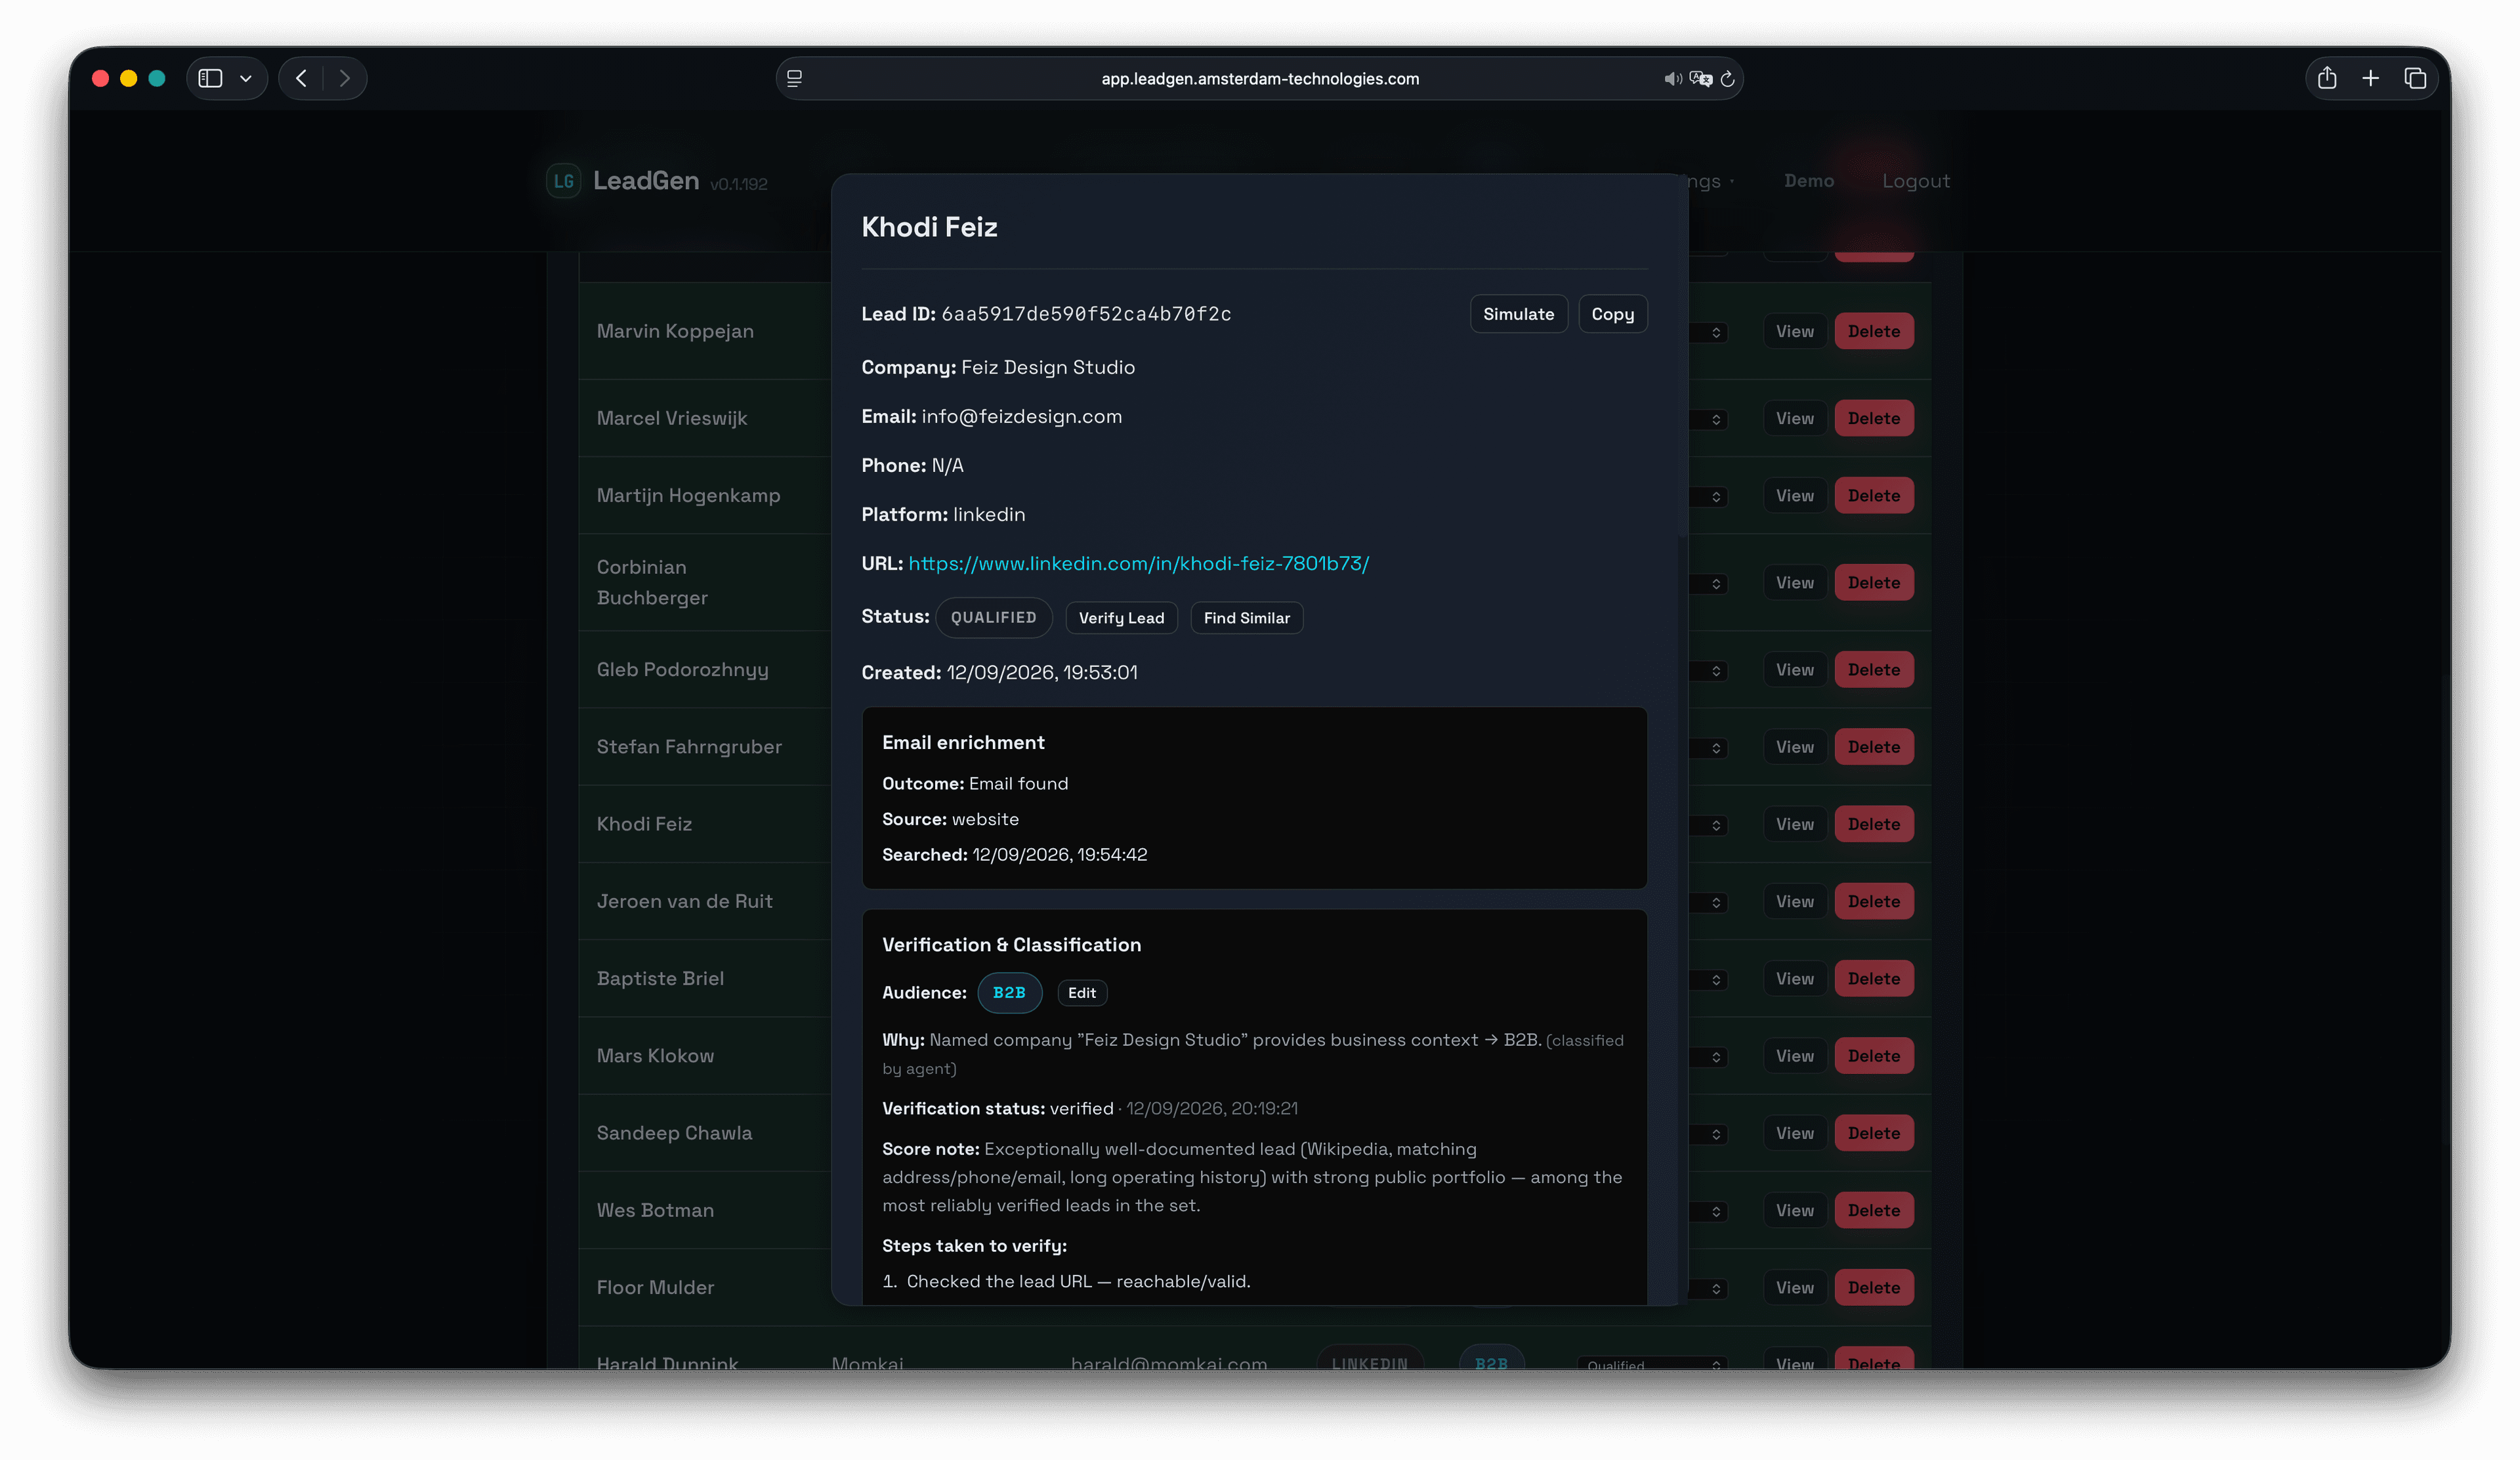View the Stefan Fahrngruber lead
The image size is (2520, 1460).
tap(1794, 746)
